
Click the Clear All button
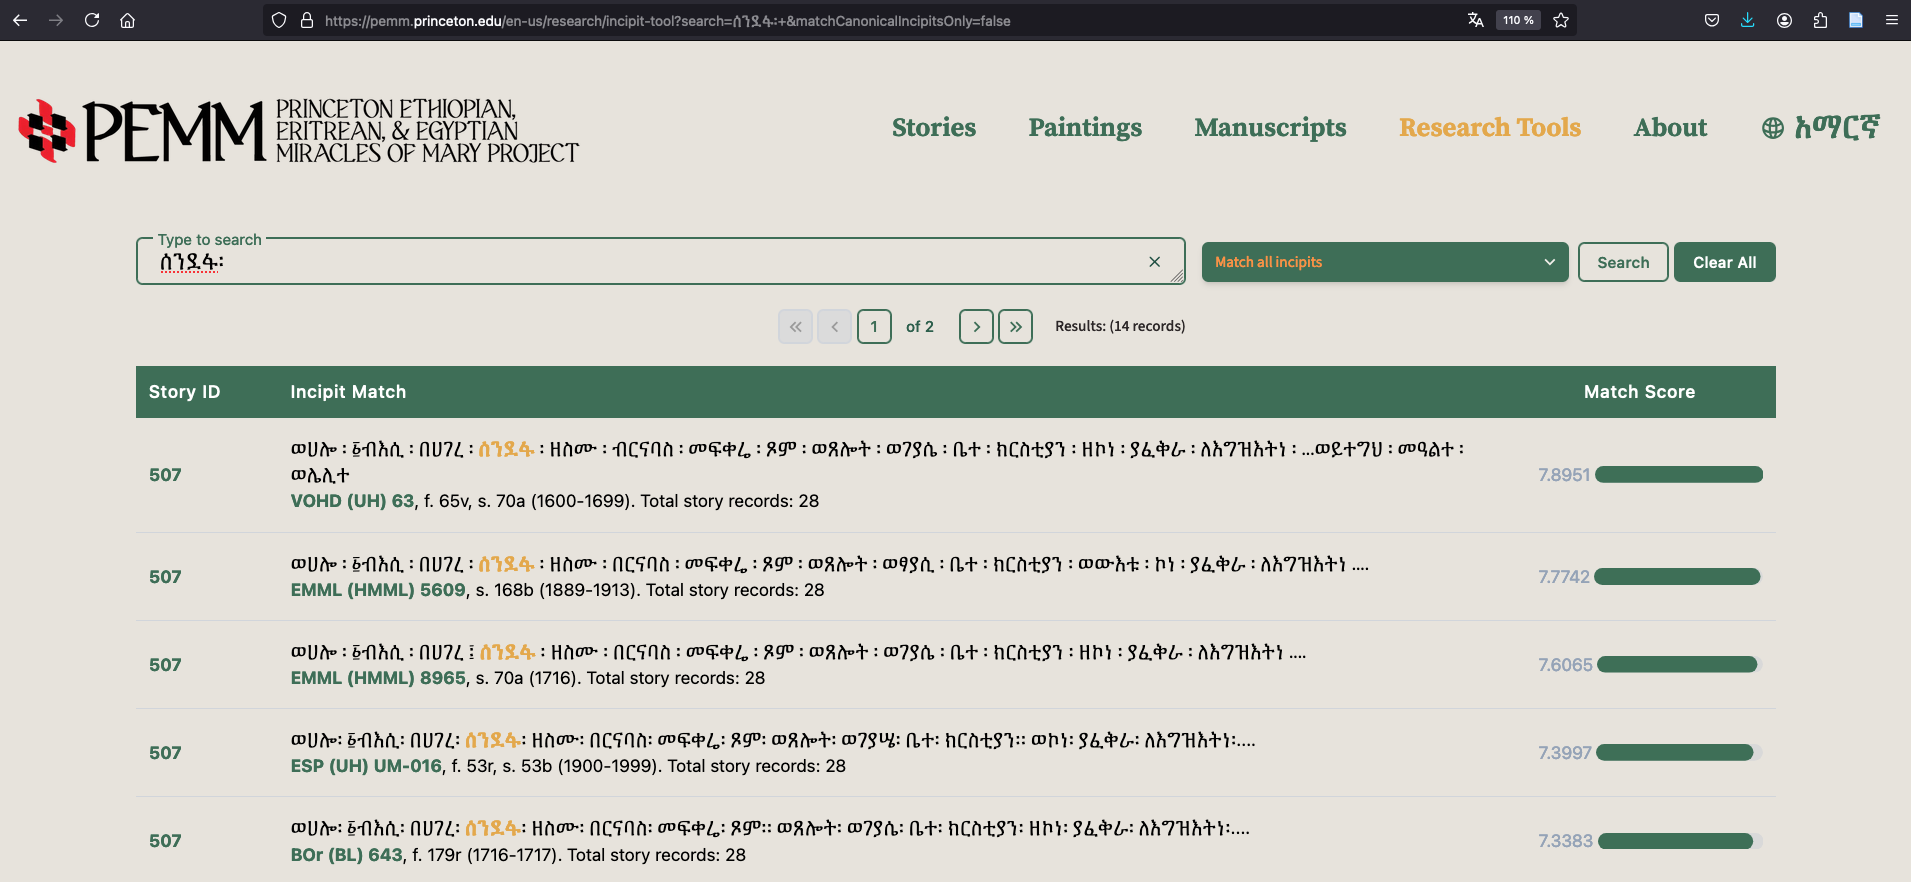pos(1724,262)
